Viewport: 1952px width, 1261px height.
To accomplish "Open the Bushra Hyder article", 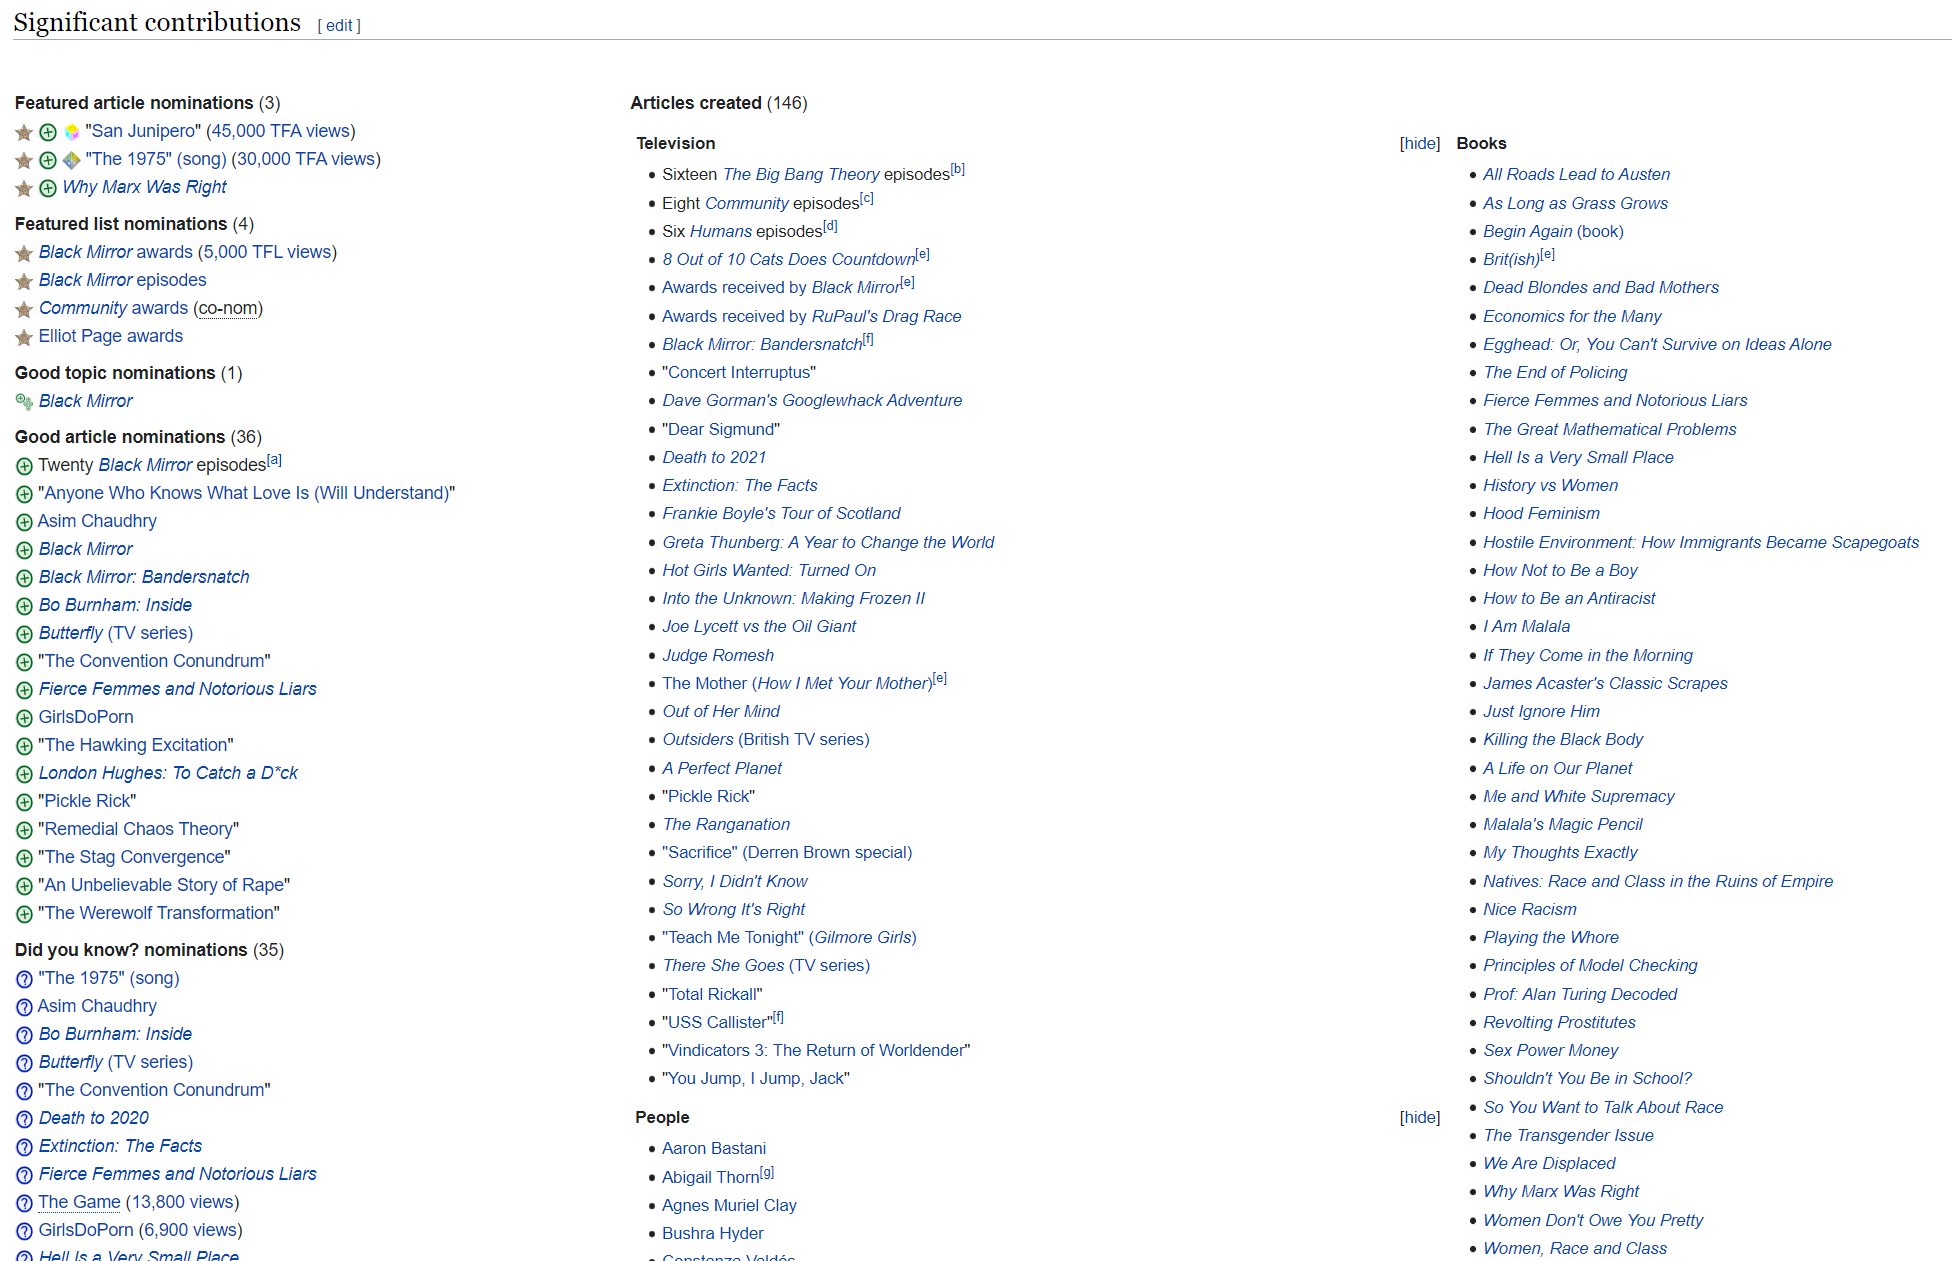I will (x=713, y=1233).
